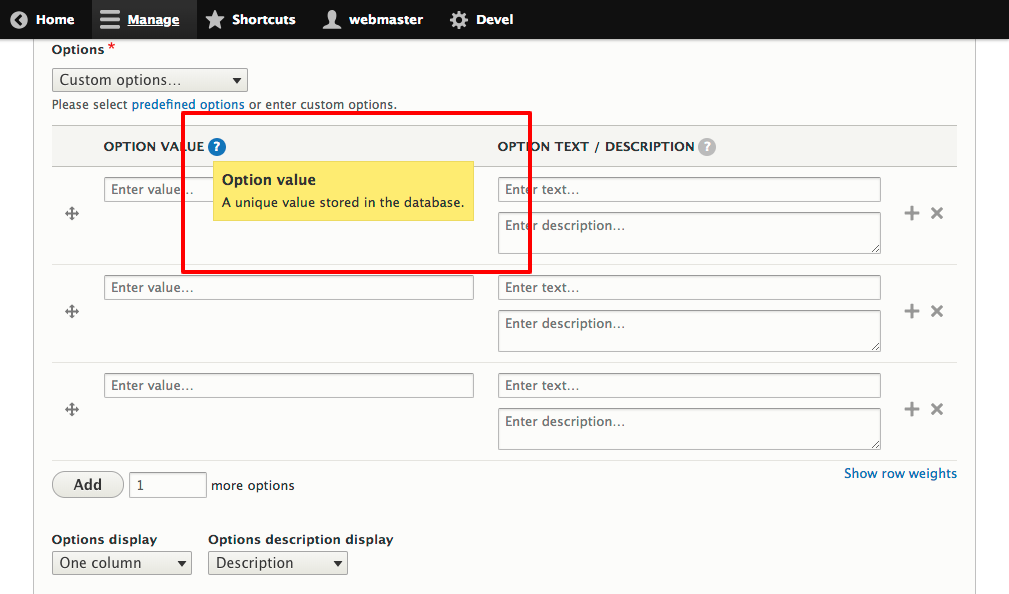Screen dimensions: 1009x594
Task: Open the webmaster user menu
Action: tap(372, 19)
